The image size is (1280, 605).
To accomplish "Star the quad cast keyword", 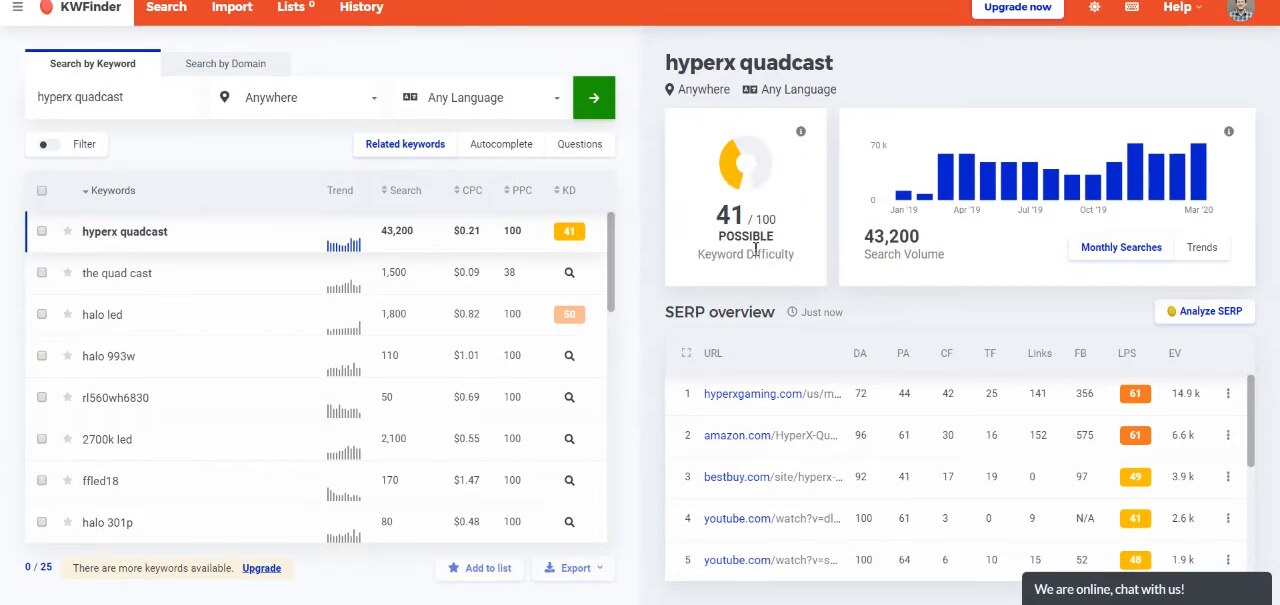I will point(67,273).
